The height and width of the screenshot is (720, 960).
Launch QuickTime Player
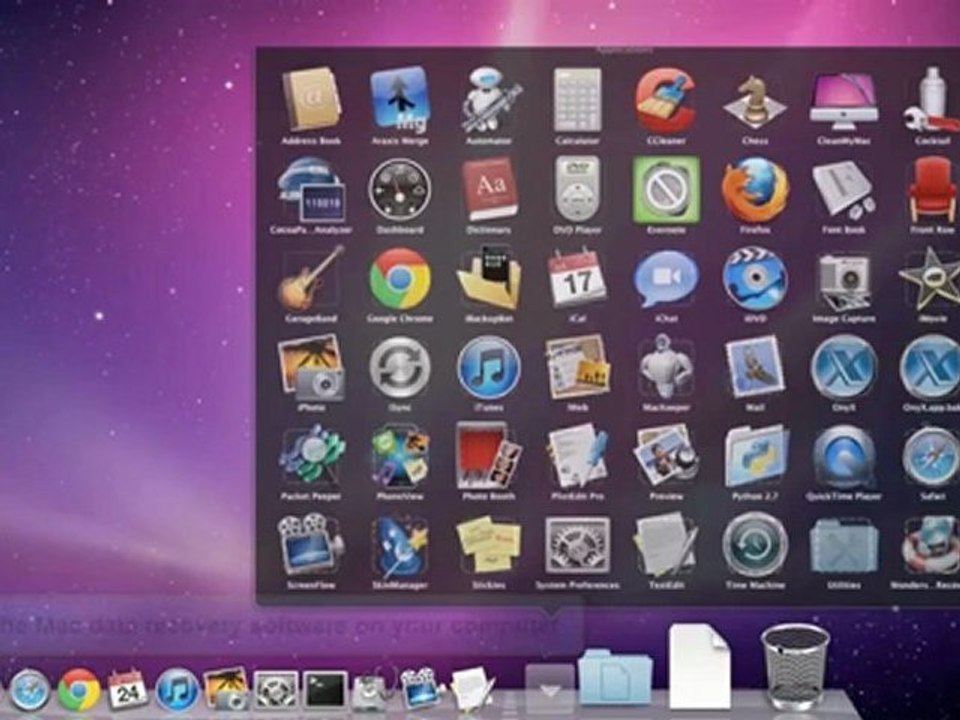pos(844,456)
